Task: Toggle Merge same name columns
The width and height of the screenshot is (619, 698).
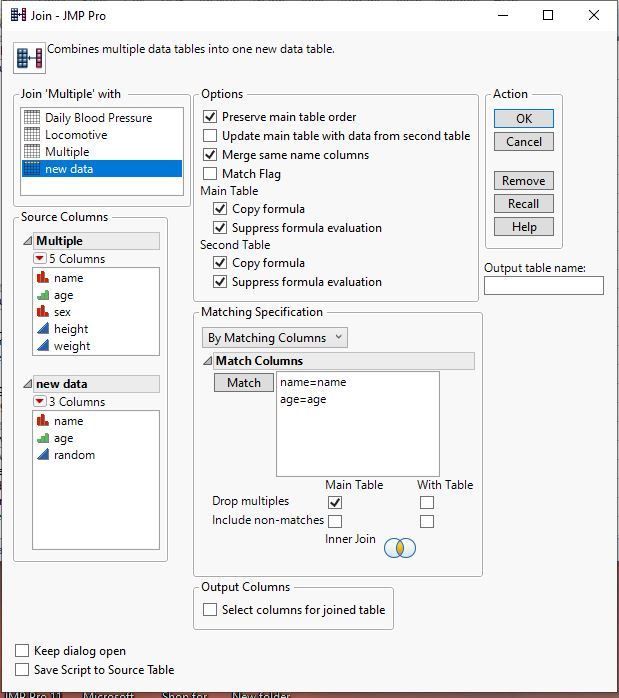Action: 210,154
